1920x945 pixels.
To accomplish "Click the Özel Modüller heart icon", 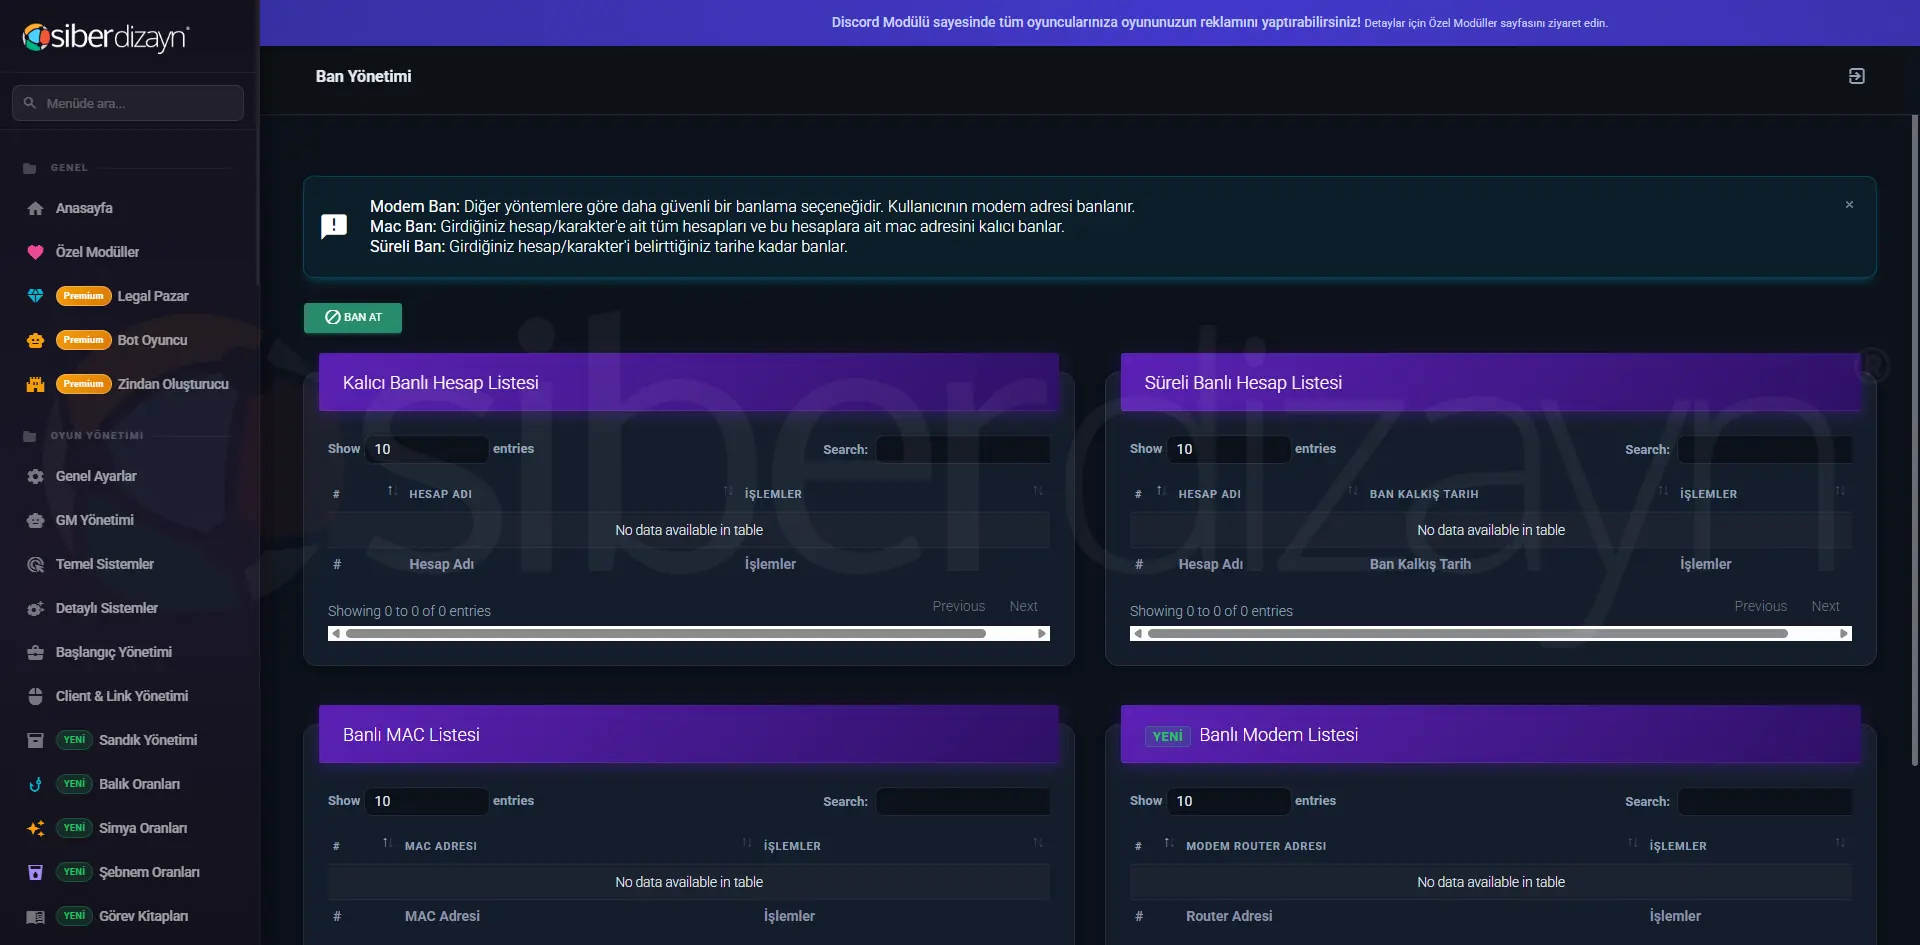I will pyautogui.click(x=35, y=252).
